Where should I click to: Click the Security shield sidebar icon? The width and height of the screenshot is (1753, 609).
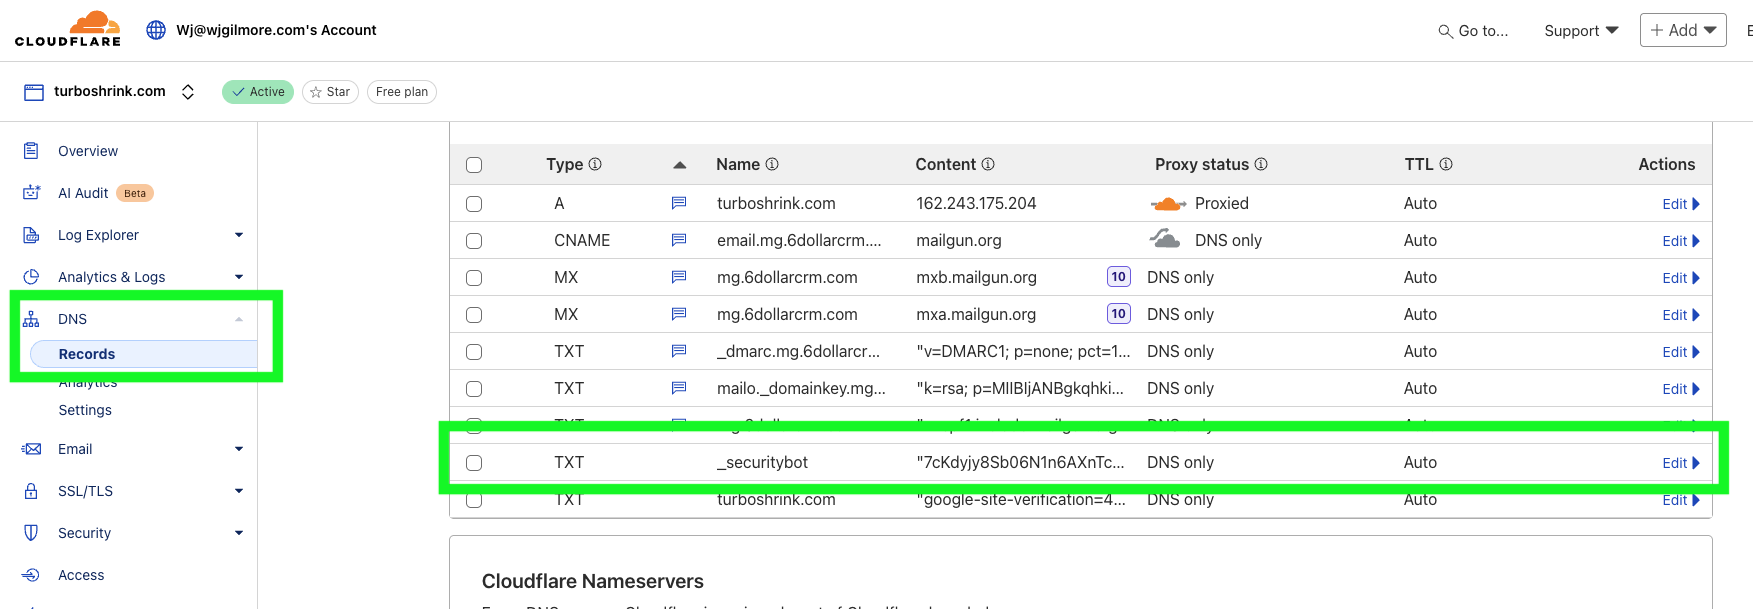pyautogui.click(x=31, y=533)
